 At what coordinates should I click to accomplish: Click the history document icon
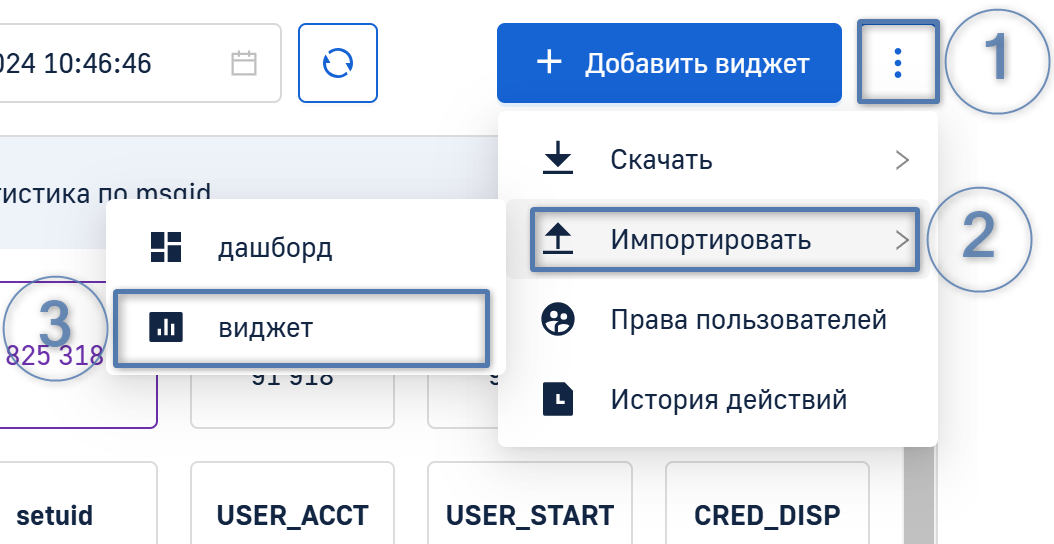pos(558,400)
